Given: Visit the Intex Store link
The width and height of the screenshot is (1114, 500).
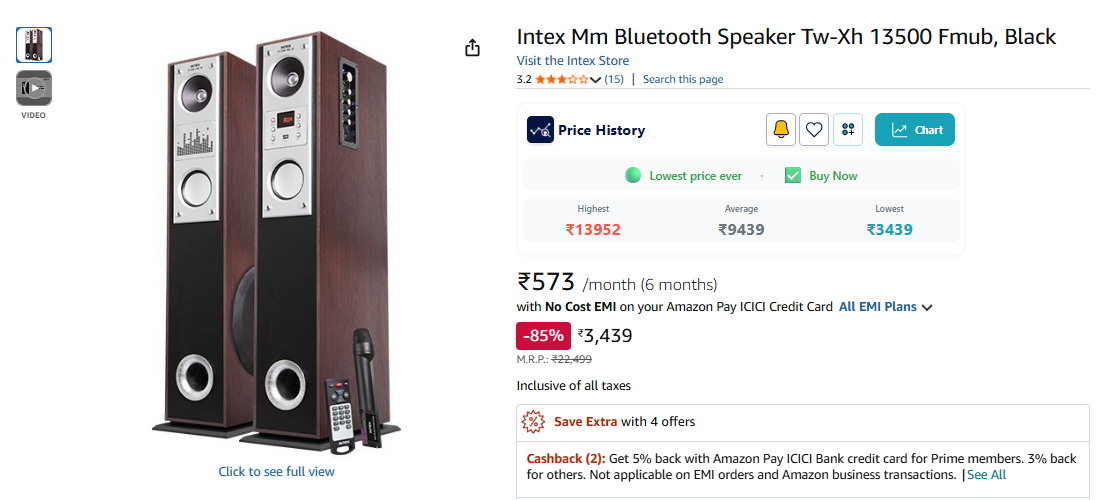Looking at the screenshot, I should point(573,61).
